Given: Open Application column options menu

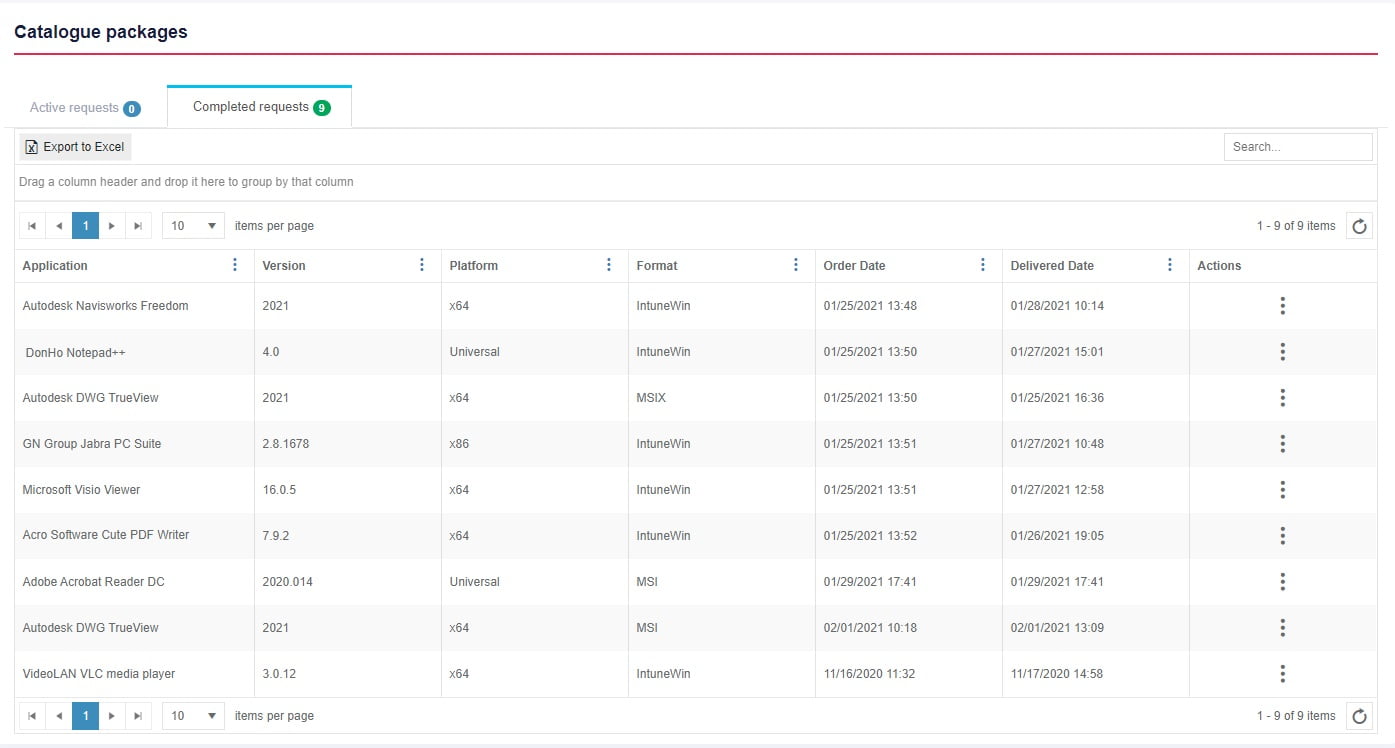Looking at the screenshot, I should point(235,265).
